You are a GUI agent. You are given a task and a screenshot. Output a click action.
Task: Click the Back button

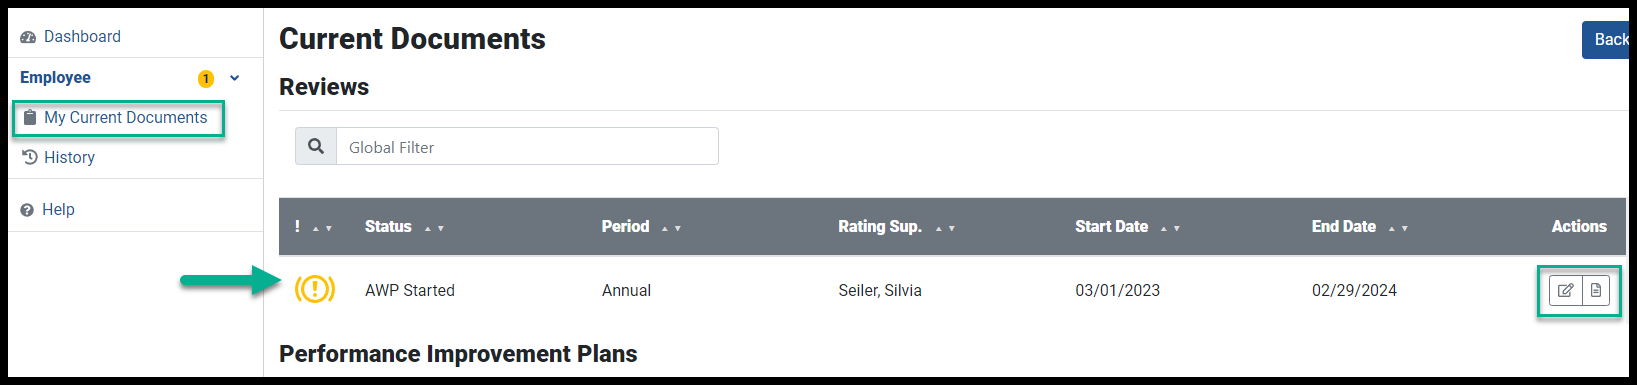1605,40
